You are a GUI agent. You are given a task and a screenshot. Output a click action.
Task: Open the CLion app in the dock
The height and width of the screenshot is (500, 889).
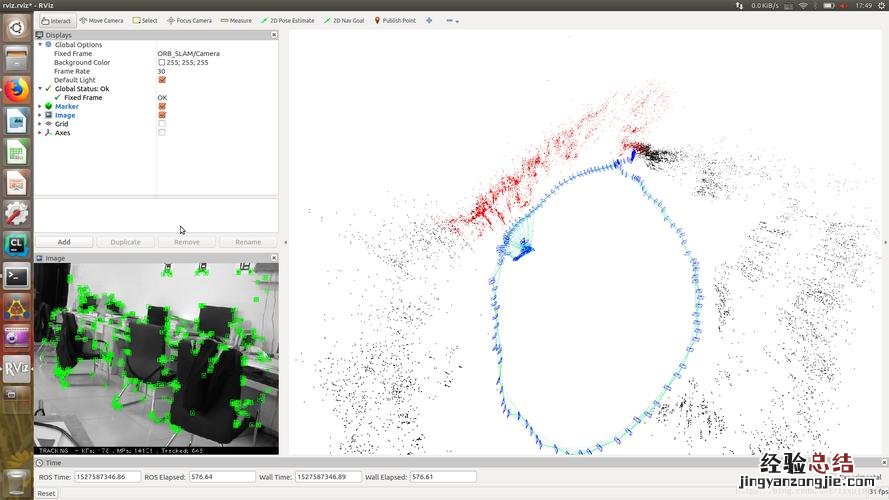[16, 243]
